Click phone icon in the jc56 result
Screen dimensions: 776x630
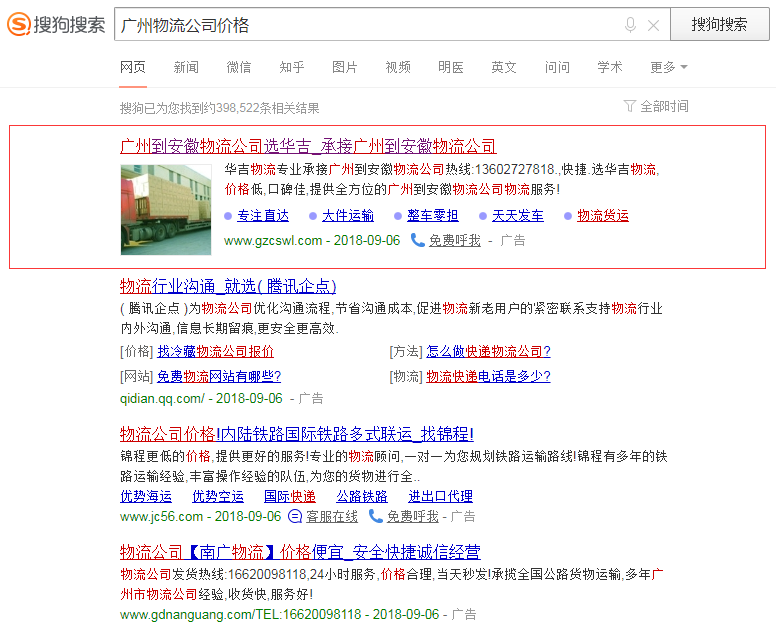376,516
